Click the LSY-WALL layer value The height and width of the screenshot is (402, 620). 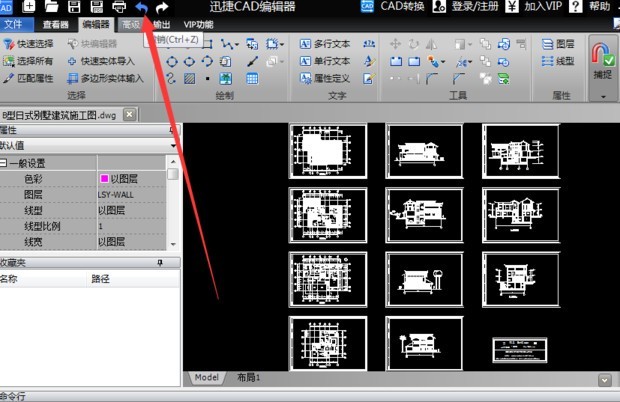[115, 194]
